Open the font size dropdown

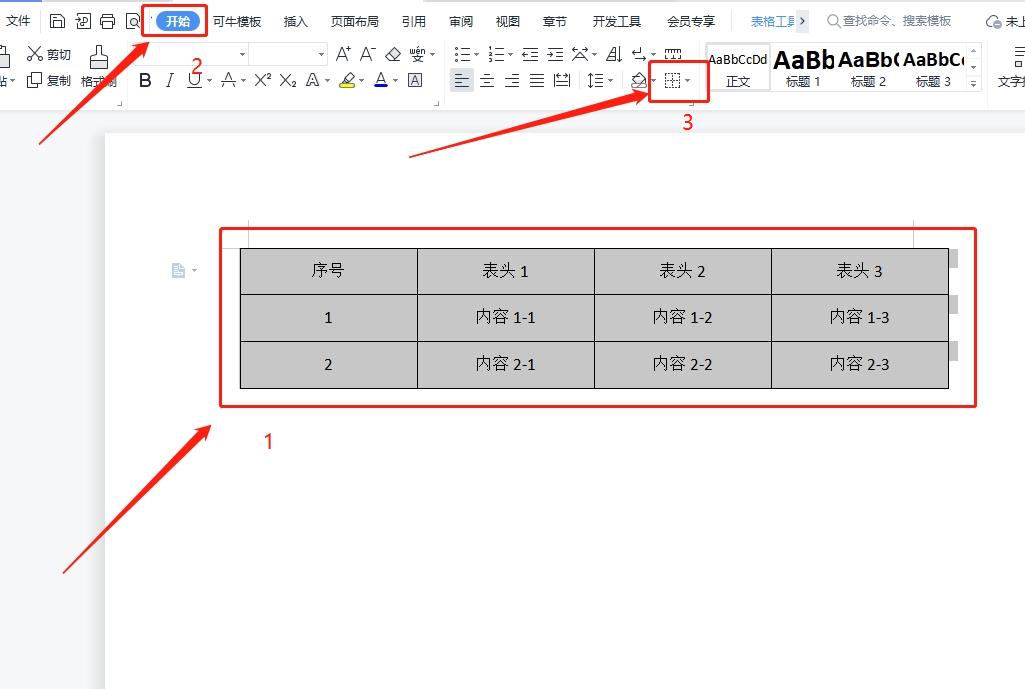pyautogui.click(x=321, y=54)
